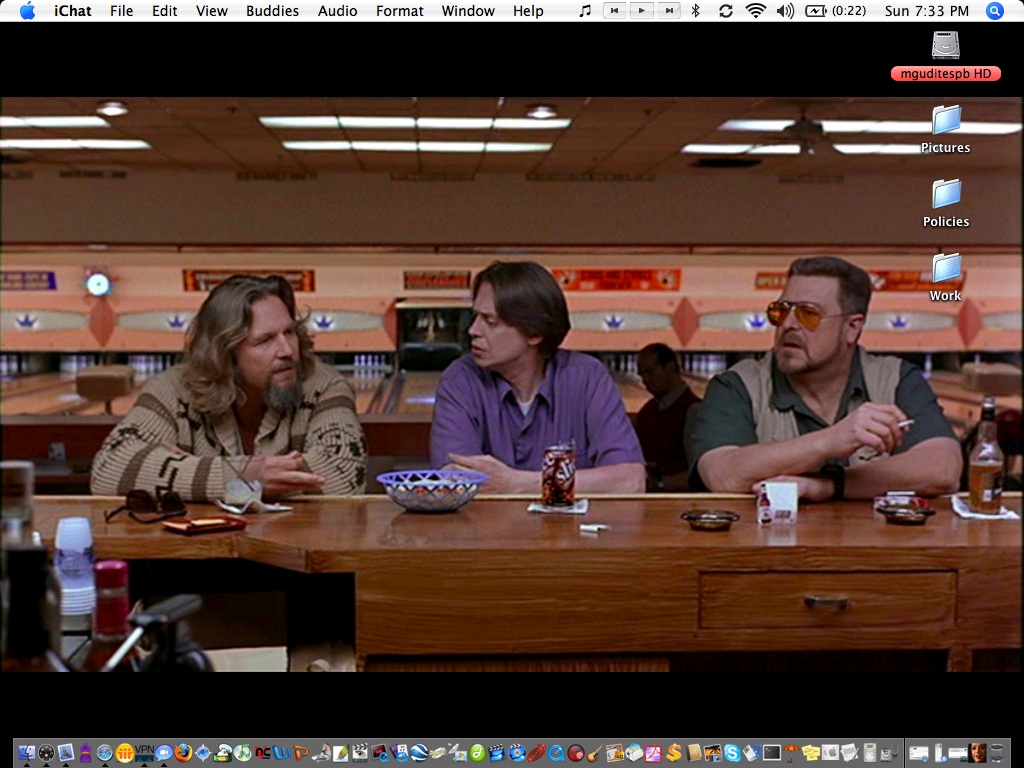The height and width of the screenshot is (768, 1024).
Task: Open the iChat application menu
Action: point(72,11)
